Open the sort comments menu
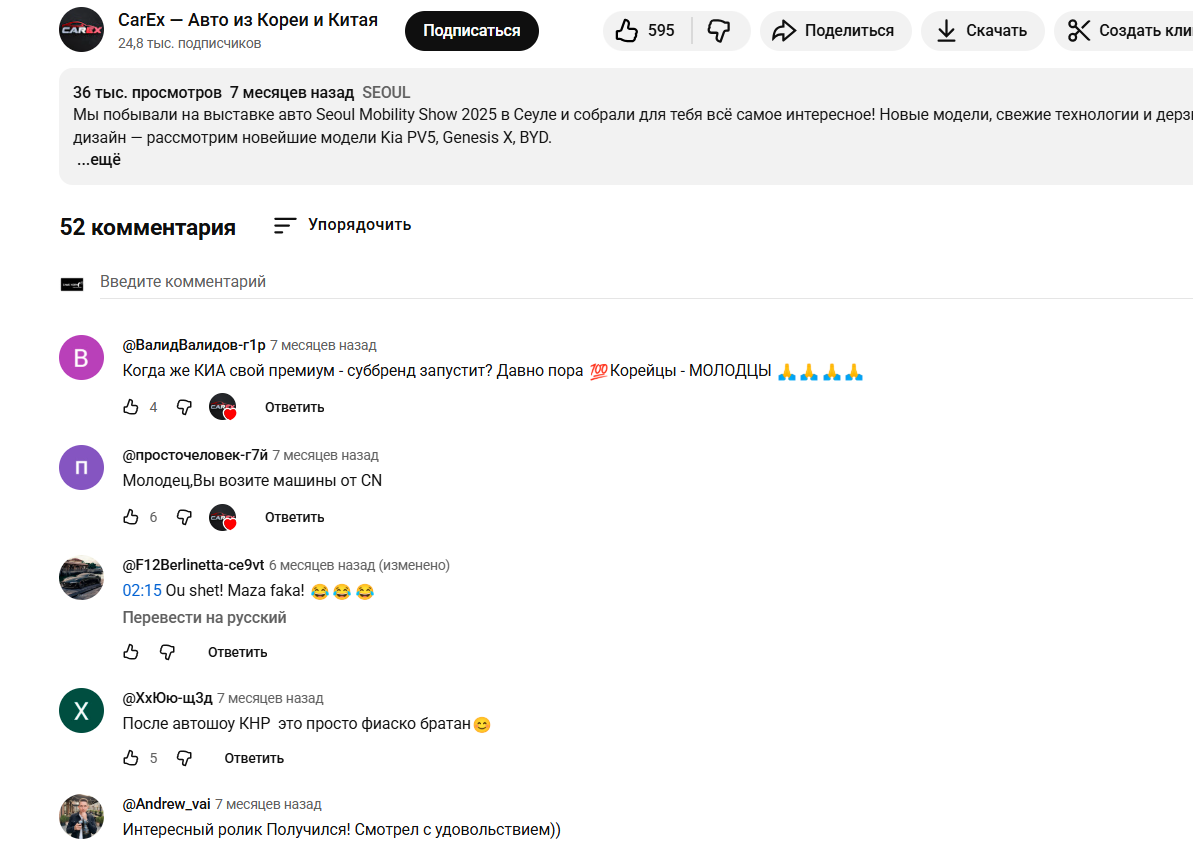Screen dimensions: 1193x844 (342, 225)
